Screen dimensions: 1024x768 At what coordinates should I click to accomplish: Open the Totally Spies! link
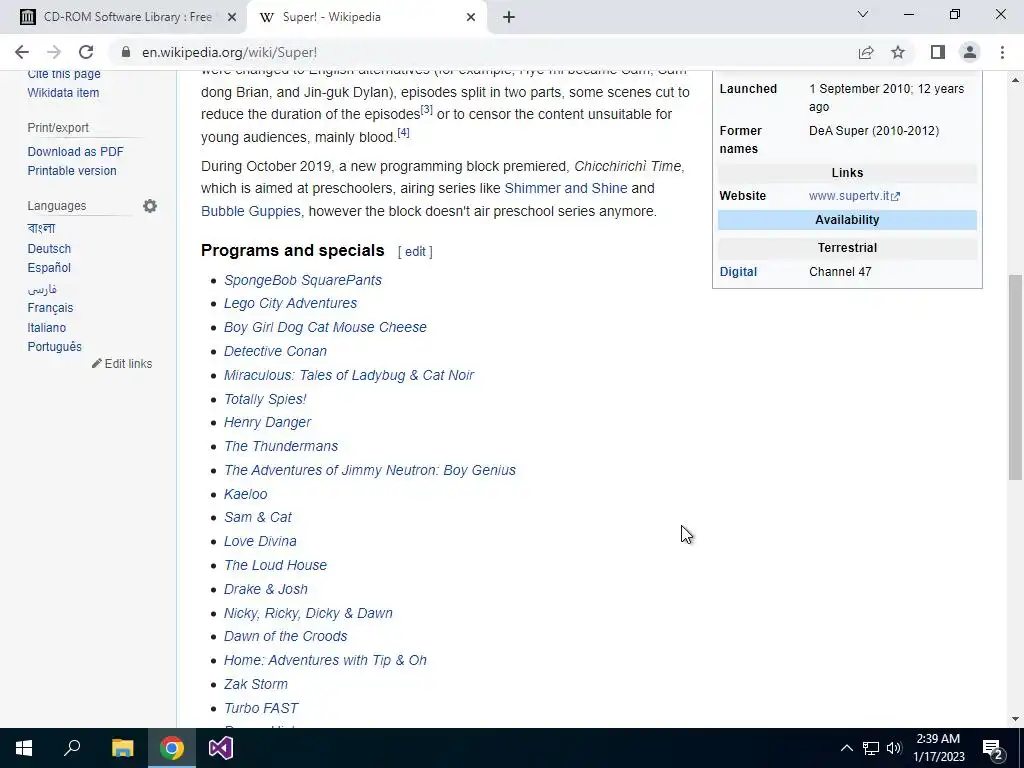point(265,399)
